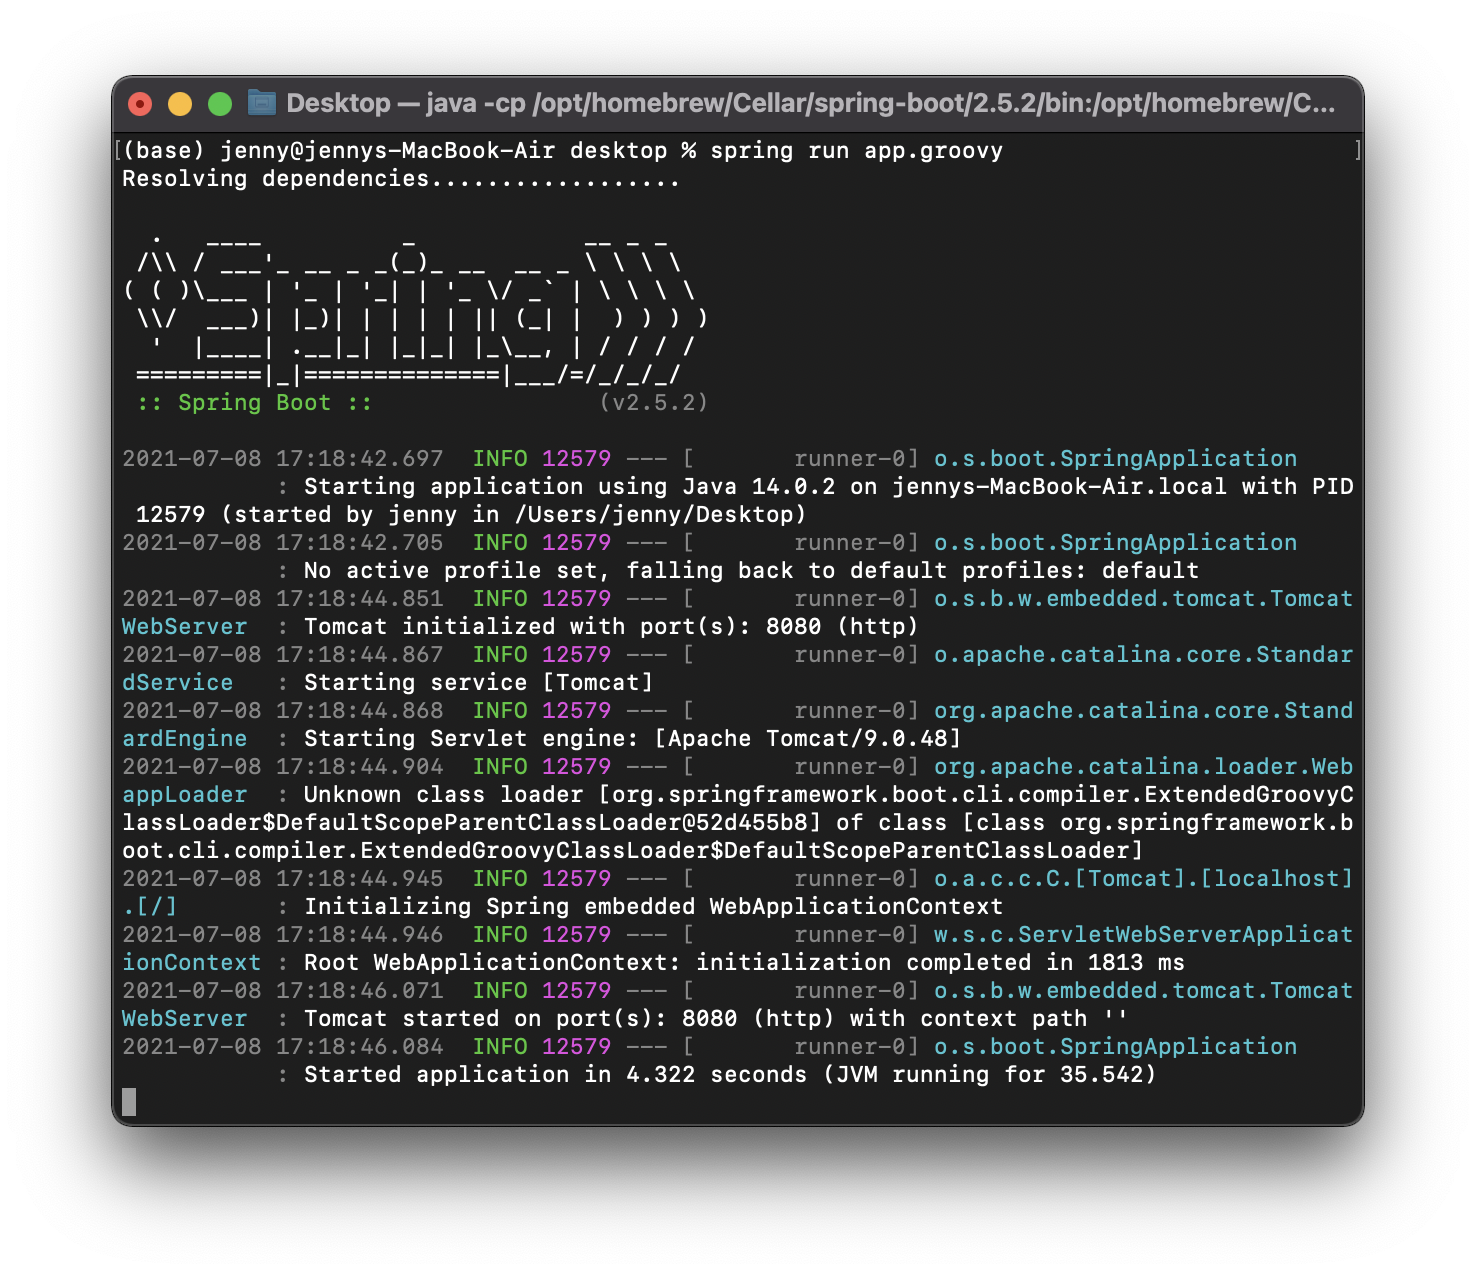Click the timestamp '17:18:42.705'
Viewport: 1476px width, 1274px height.
pyautogui.click(x=360, y=543)
